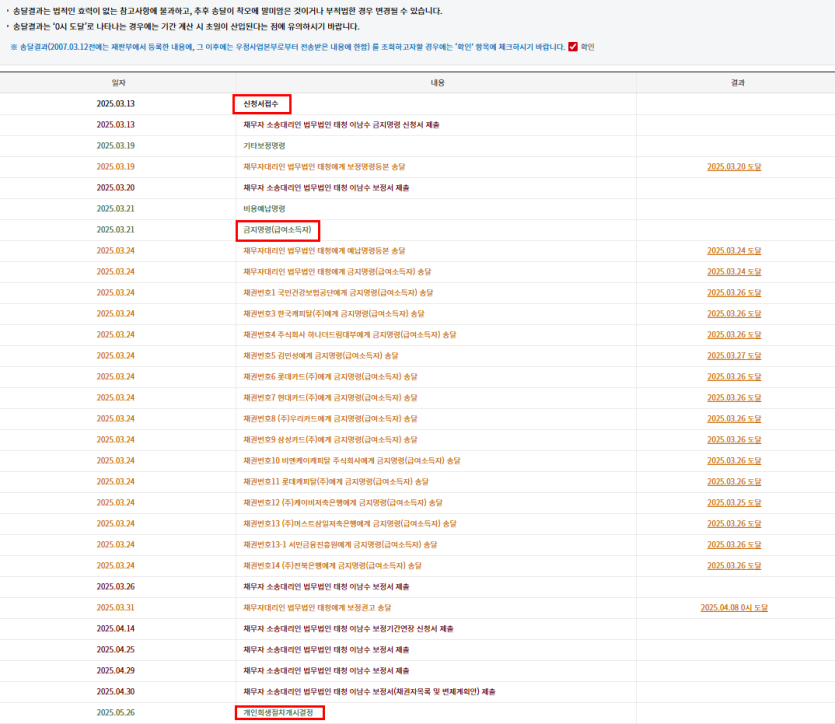
Task: Click the boxed 금지명령(급여소득자) entry
Action: 278,230
